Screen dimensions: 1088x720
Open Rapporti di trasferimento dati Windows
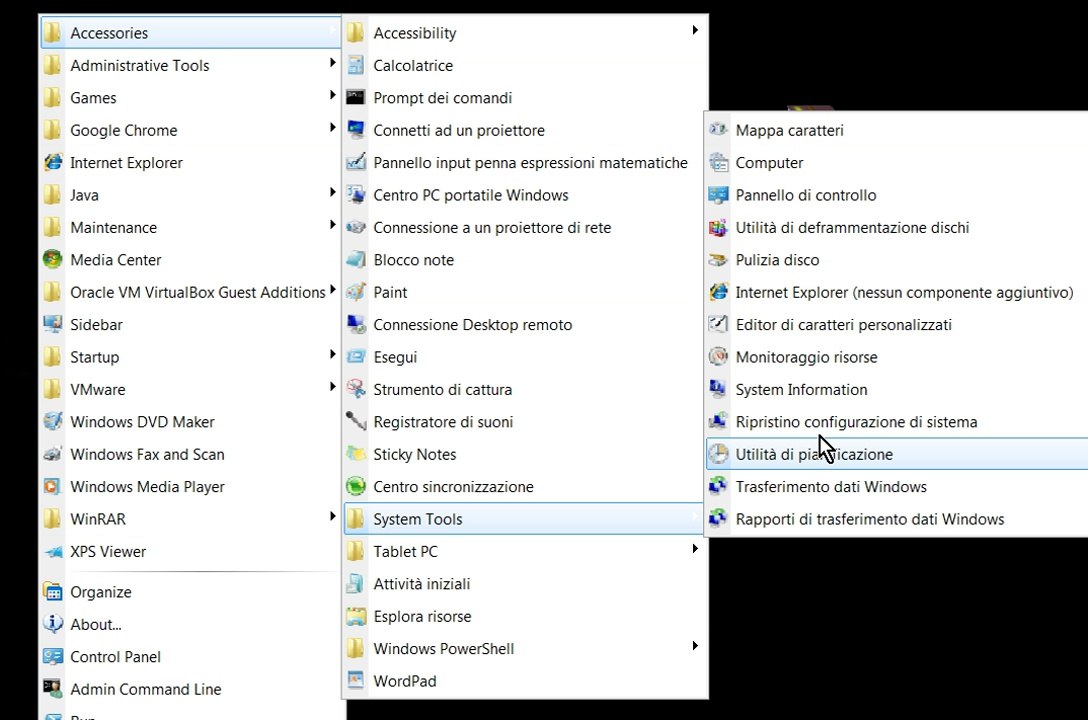click(897, 519)
